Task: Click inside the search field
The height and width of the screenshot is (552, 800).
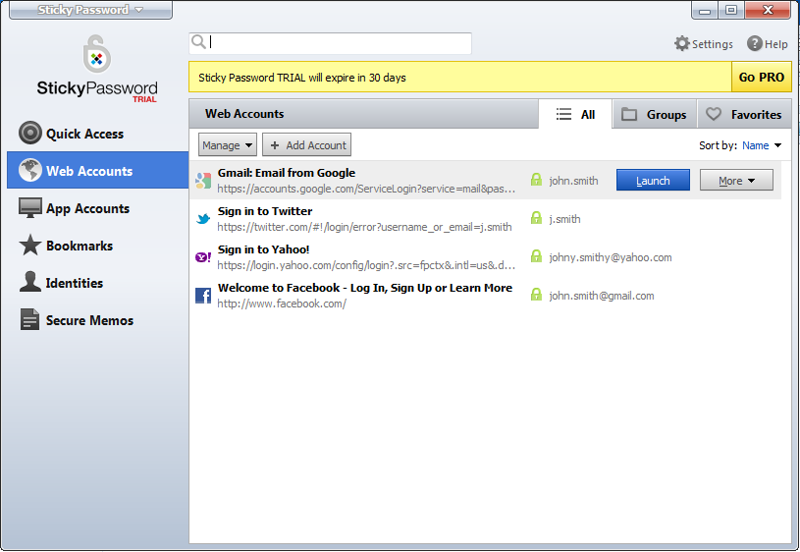Action: tap(330, 43)
